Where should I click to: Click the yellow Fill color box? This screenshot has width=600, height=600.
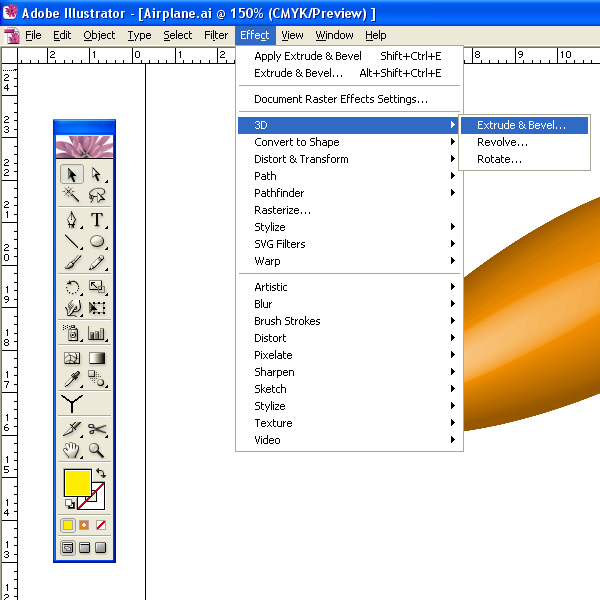click(x=78, y=483)
